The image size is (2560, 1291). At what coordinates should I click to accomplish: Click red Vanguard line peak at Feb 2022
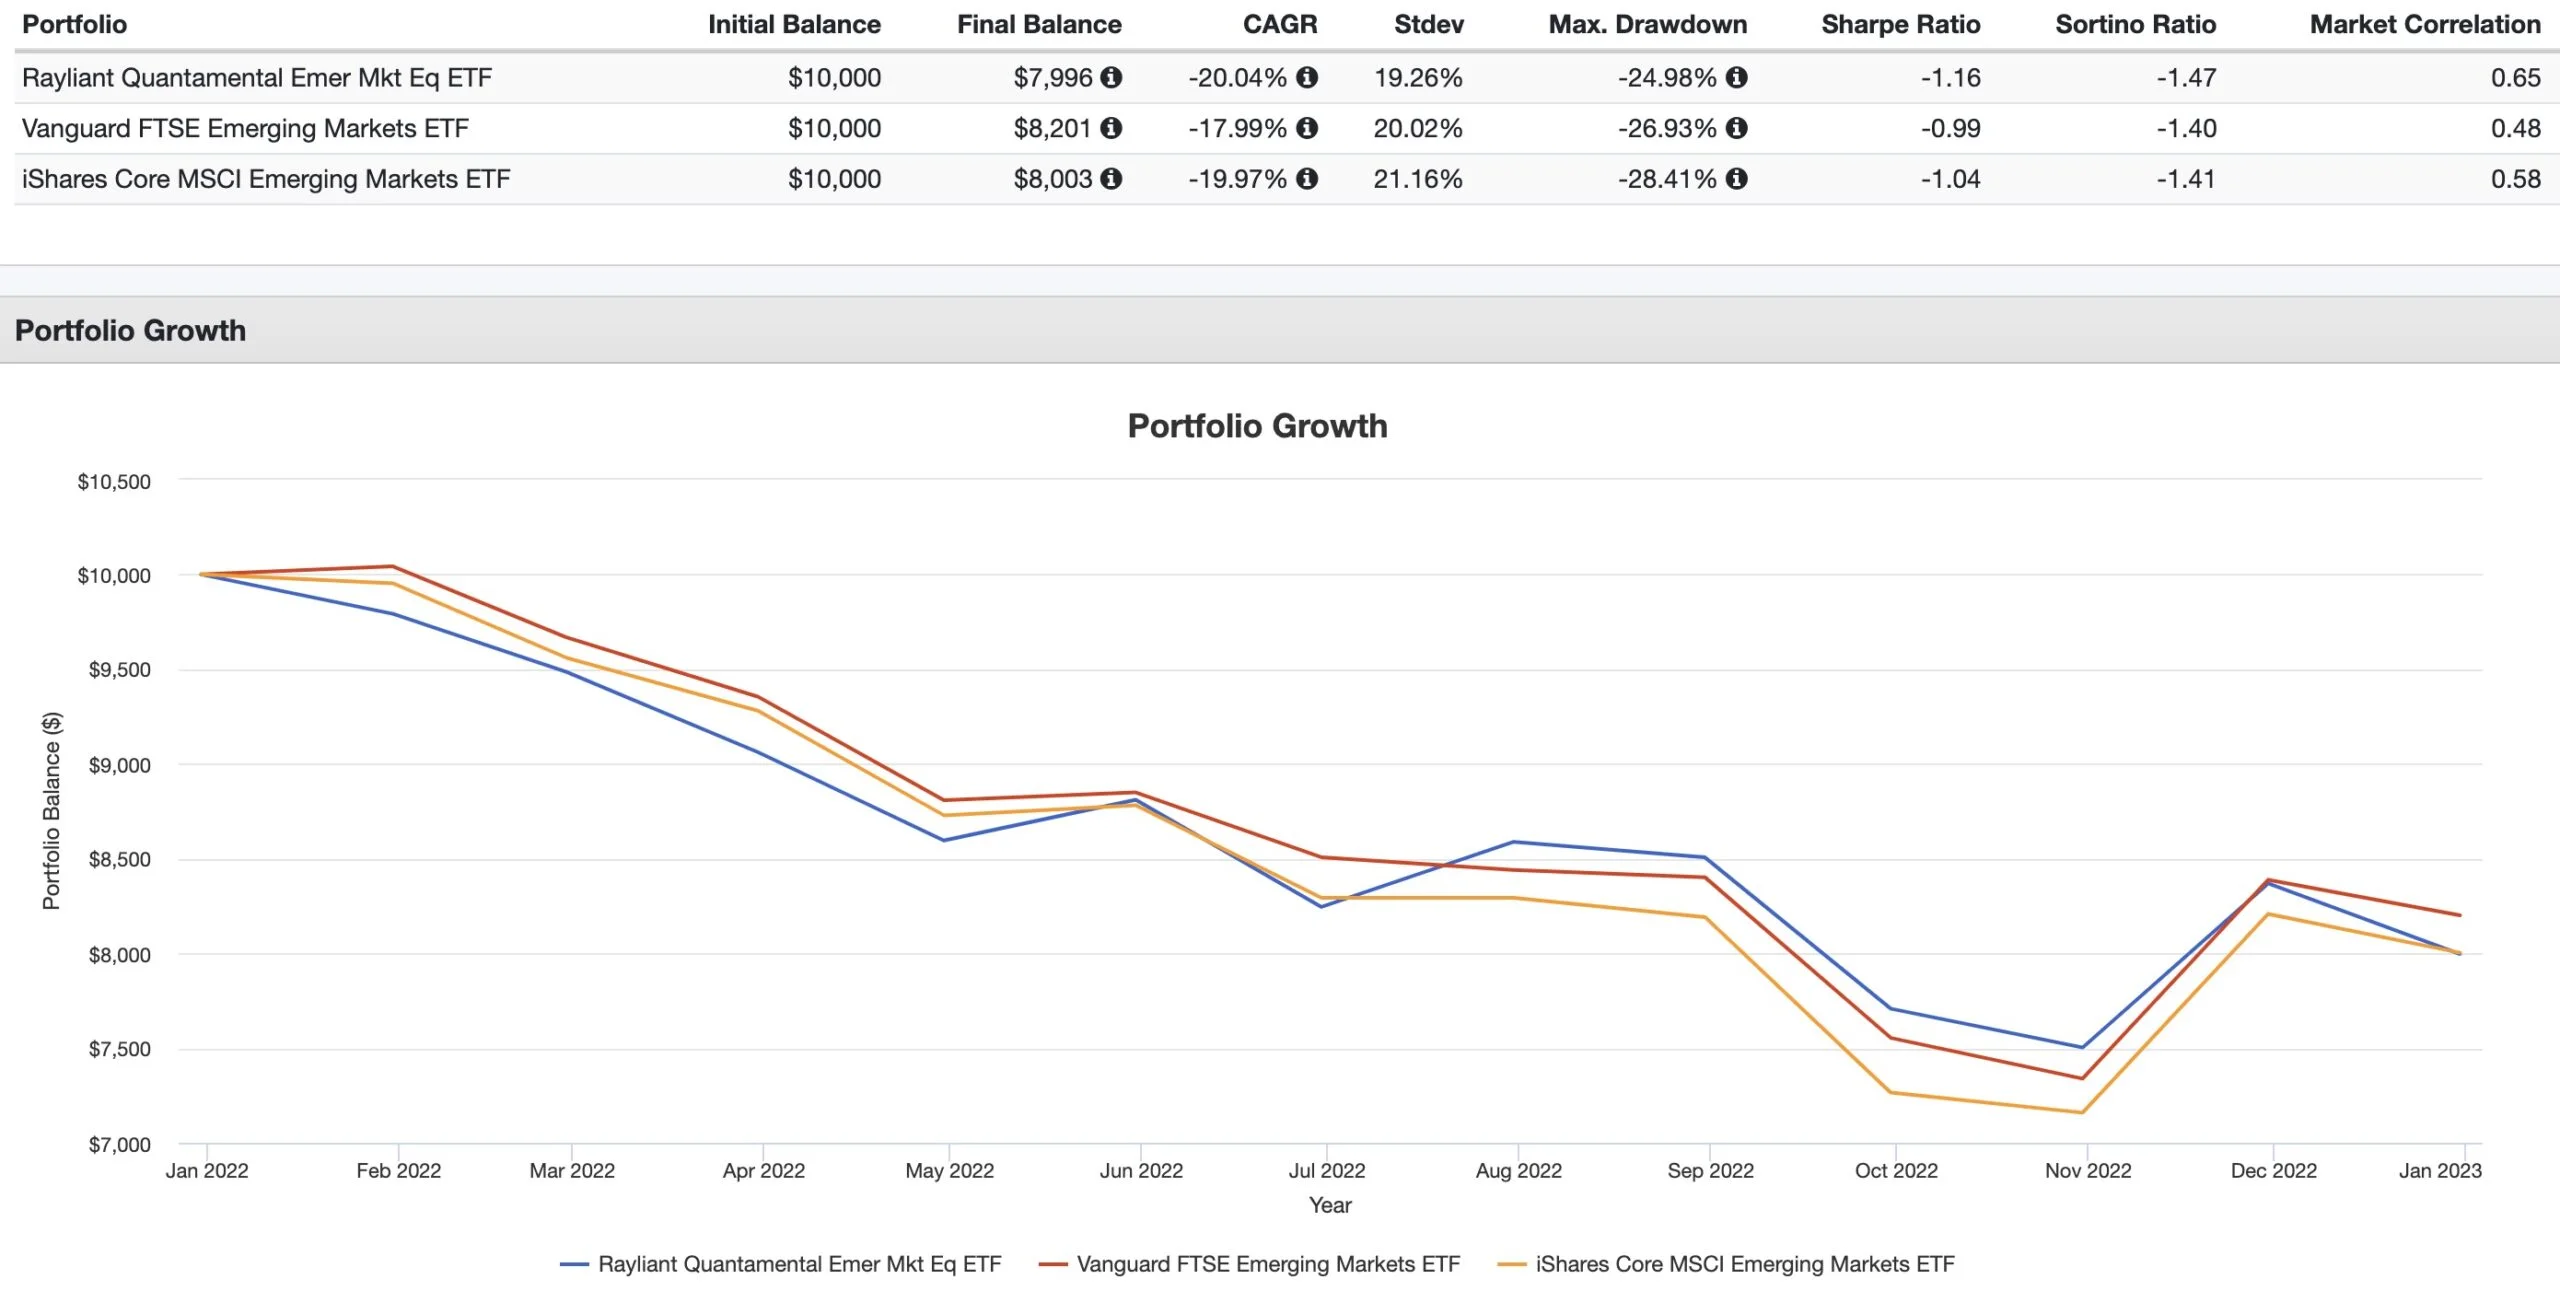coord(392,566)
